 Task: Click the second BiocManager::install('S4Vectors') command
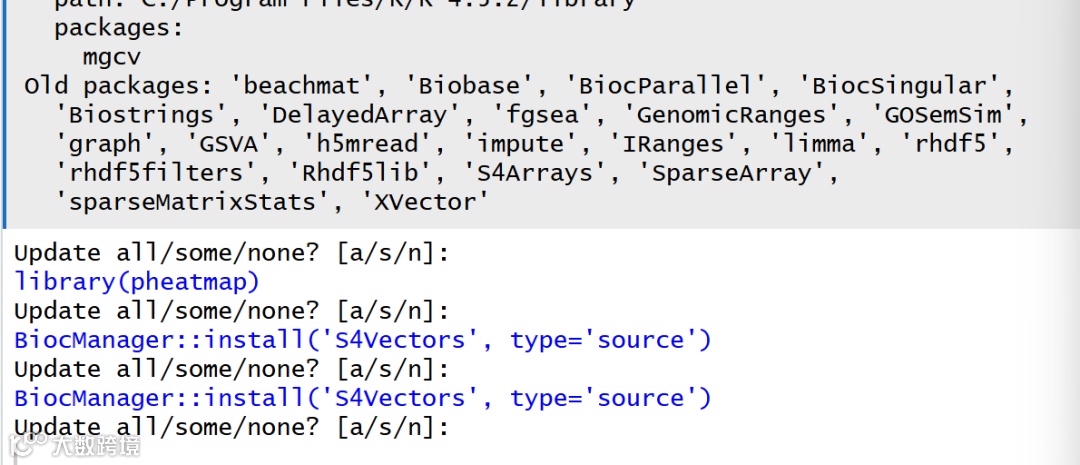362,398
